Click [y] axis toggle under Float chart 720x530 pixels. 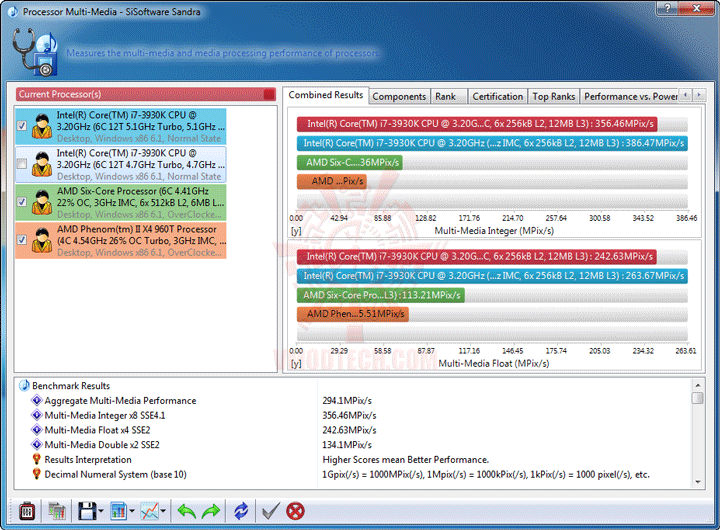[x=296, y=363]
